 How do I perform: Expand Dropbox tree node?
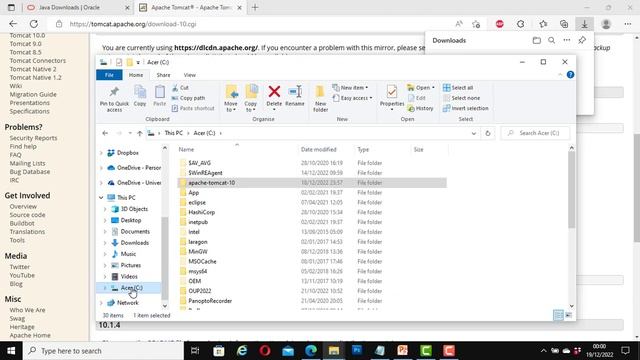coord(101,153)
